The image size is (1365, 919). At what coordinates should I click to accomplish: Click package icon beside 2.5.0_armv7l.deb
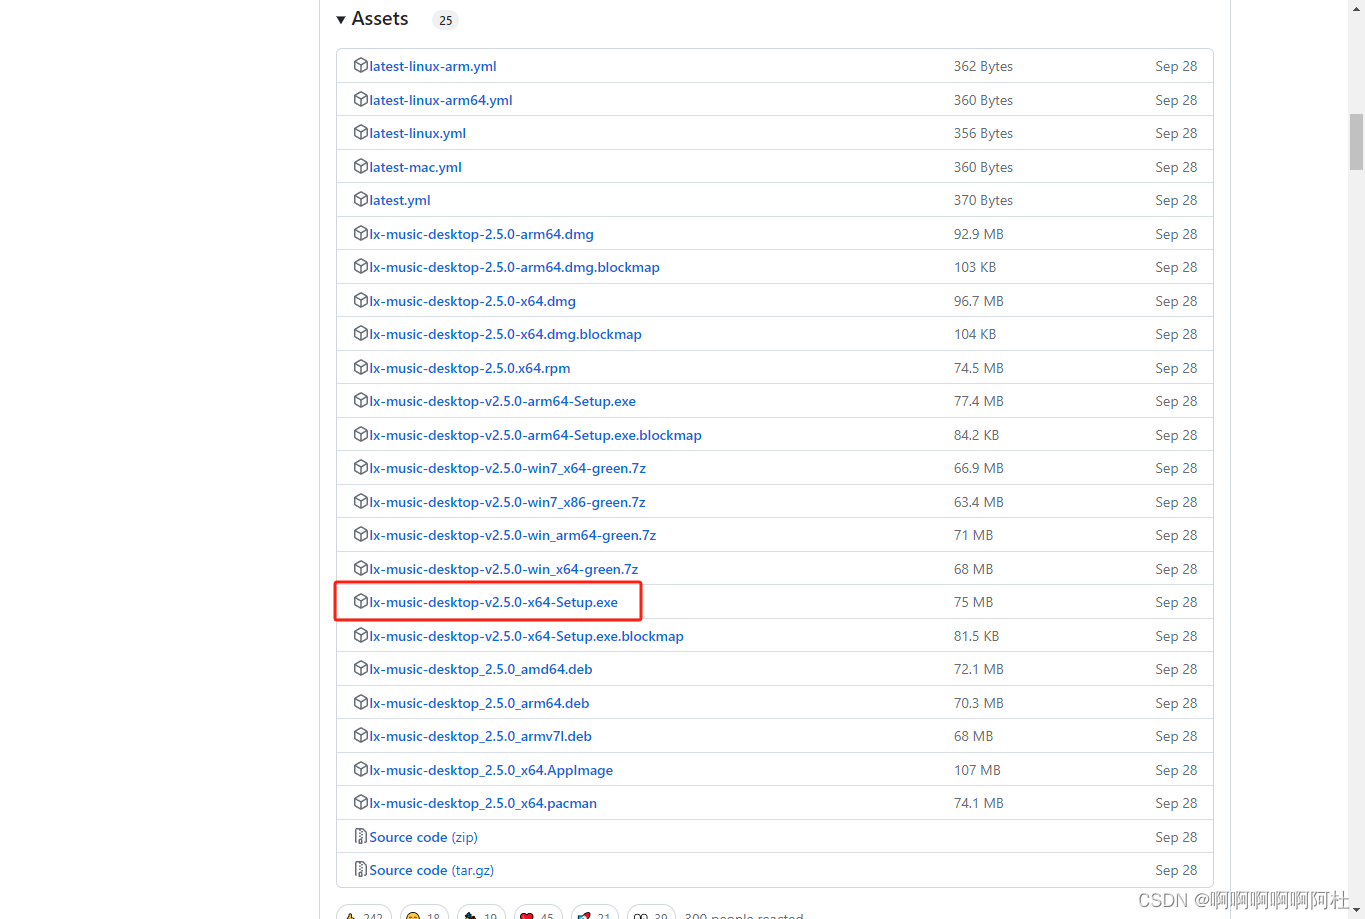tap(361, 735)
